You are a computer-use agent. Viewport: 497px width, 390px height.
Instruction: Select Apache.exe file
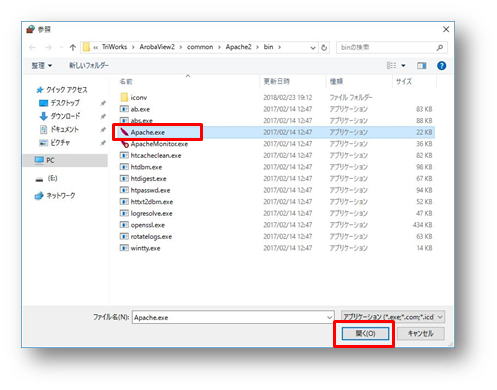pos(147,132)
